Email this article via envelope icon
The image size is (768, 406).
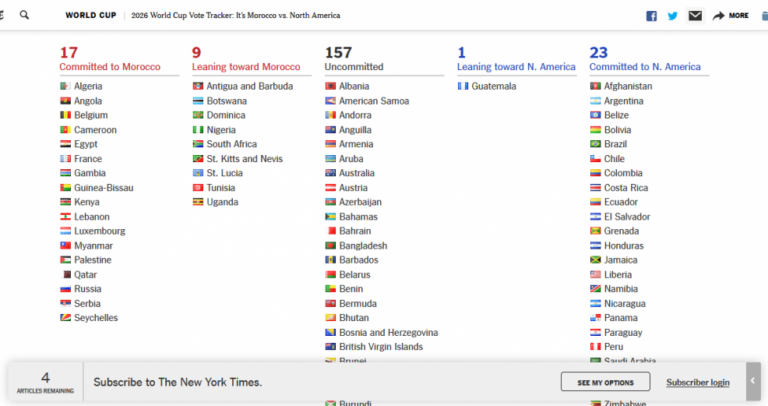[x=695, y=16]
